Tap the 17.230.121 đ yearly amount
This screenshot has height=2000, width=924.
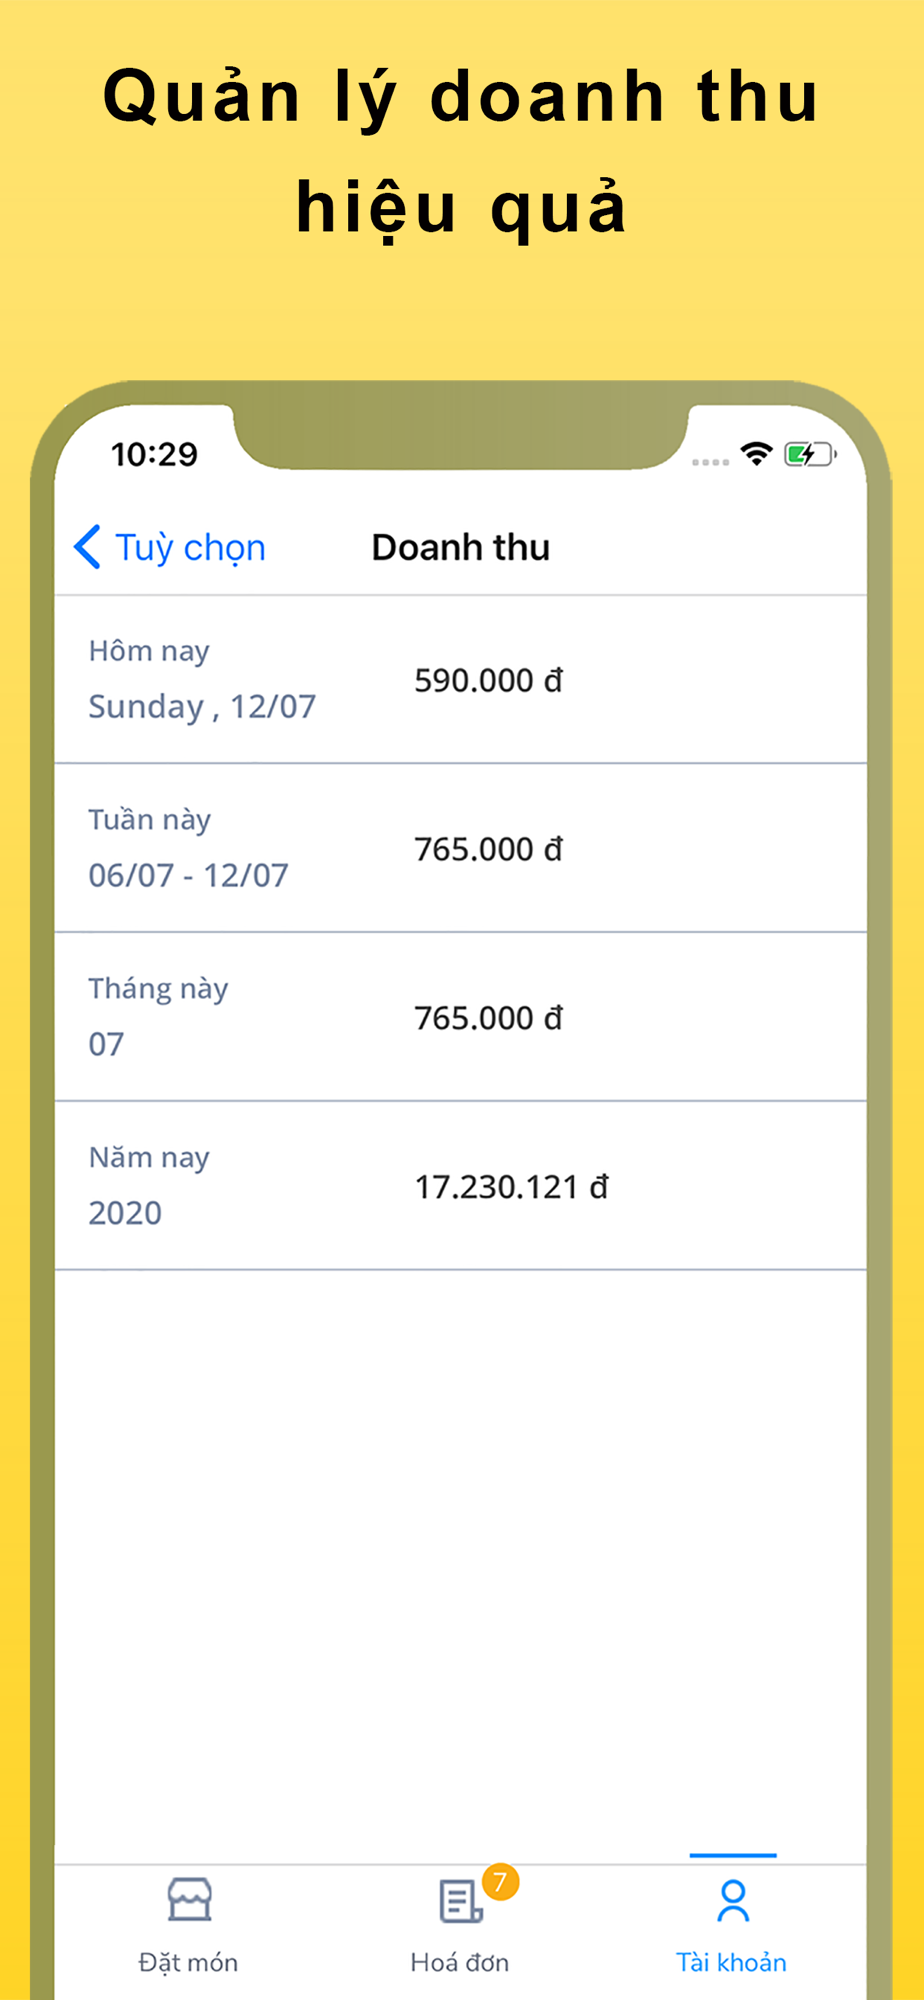tap(512, 1187)
